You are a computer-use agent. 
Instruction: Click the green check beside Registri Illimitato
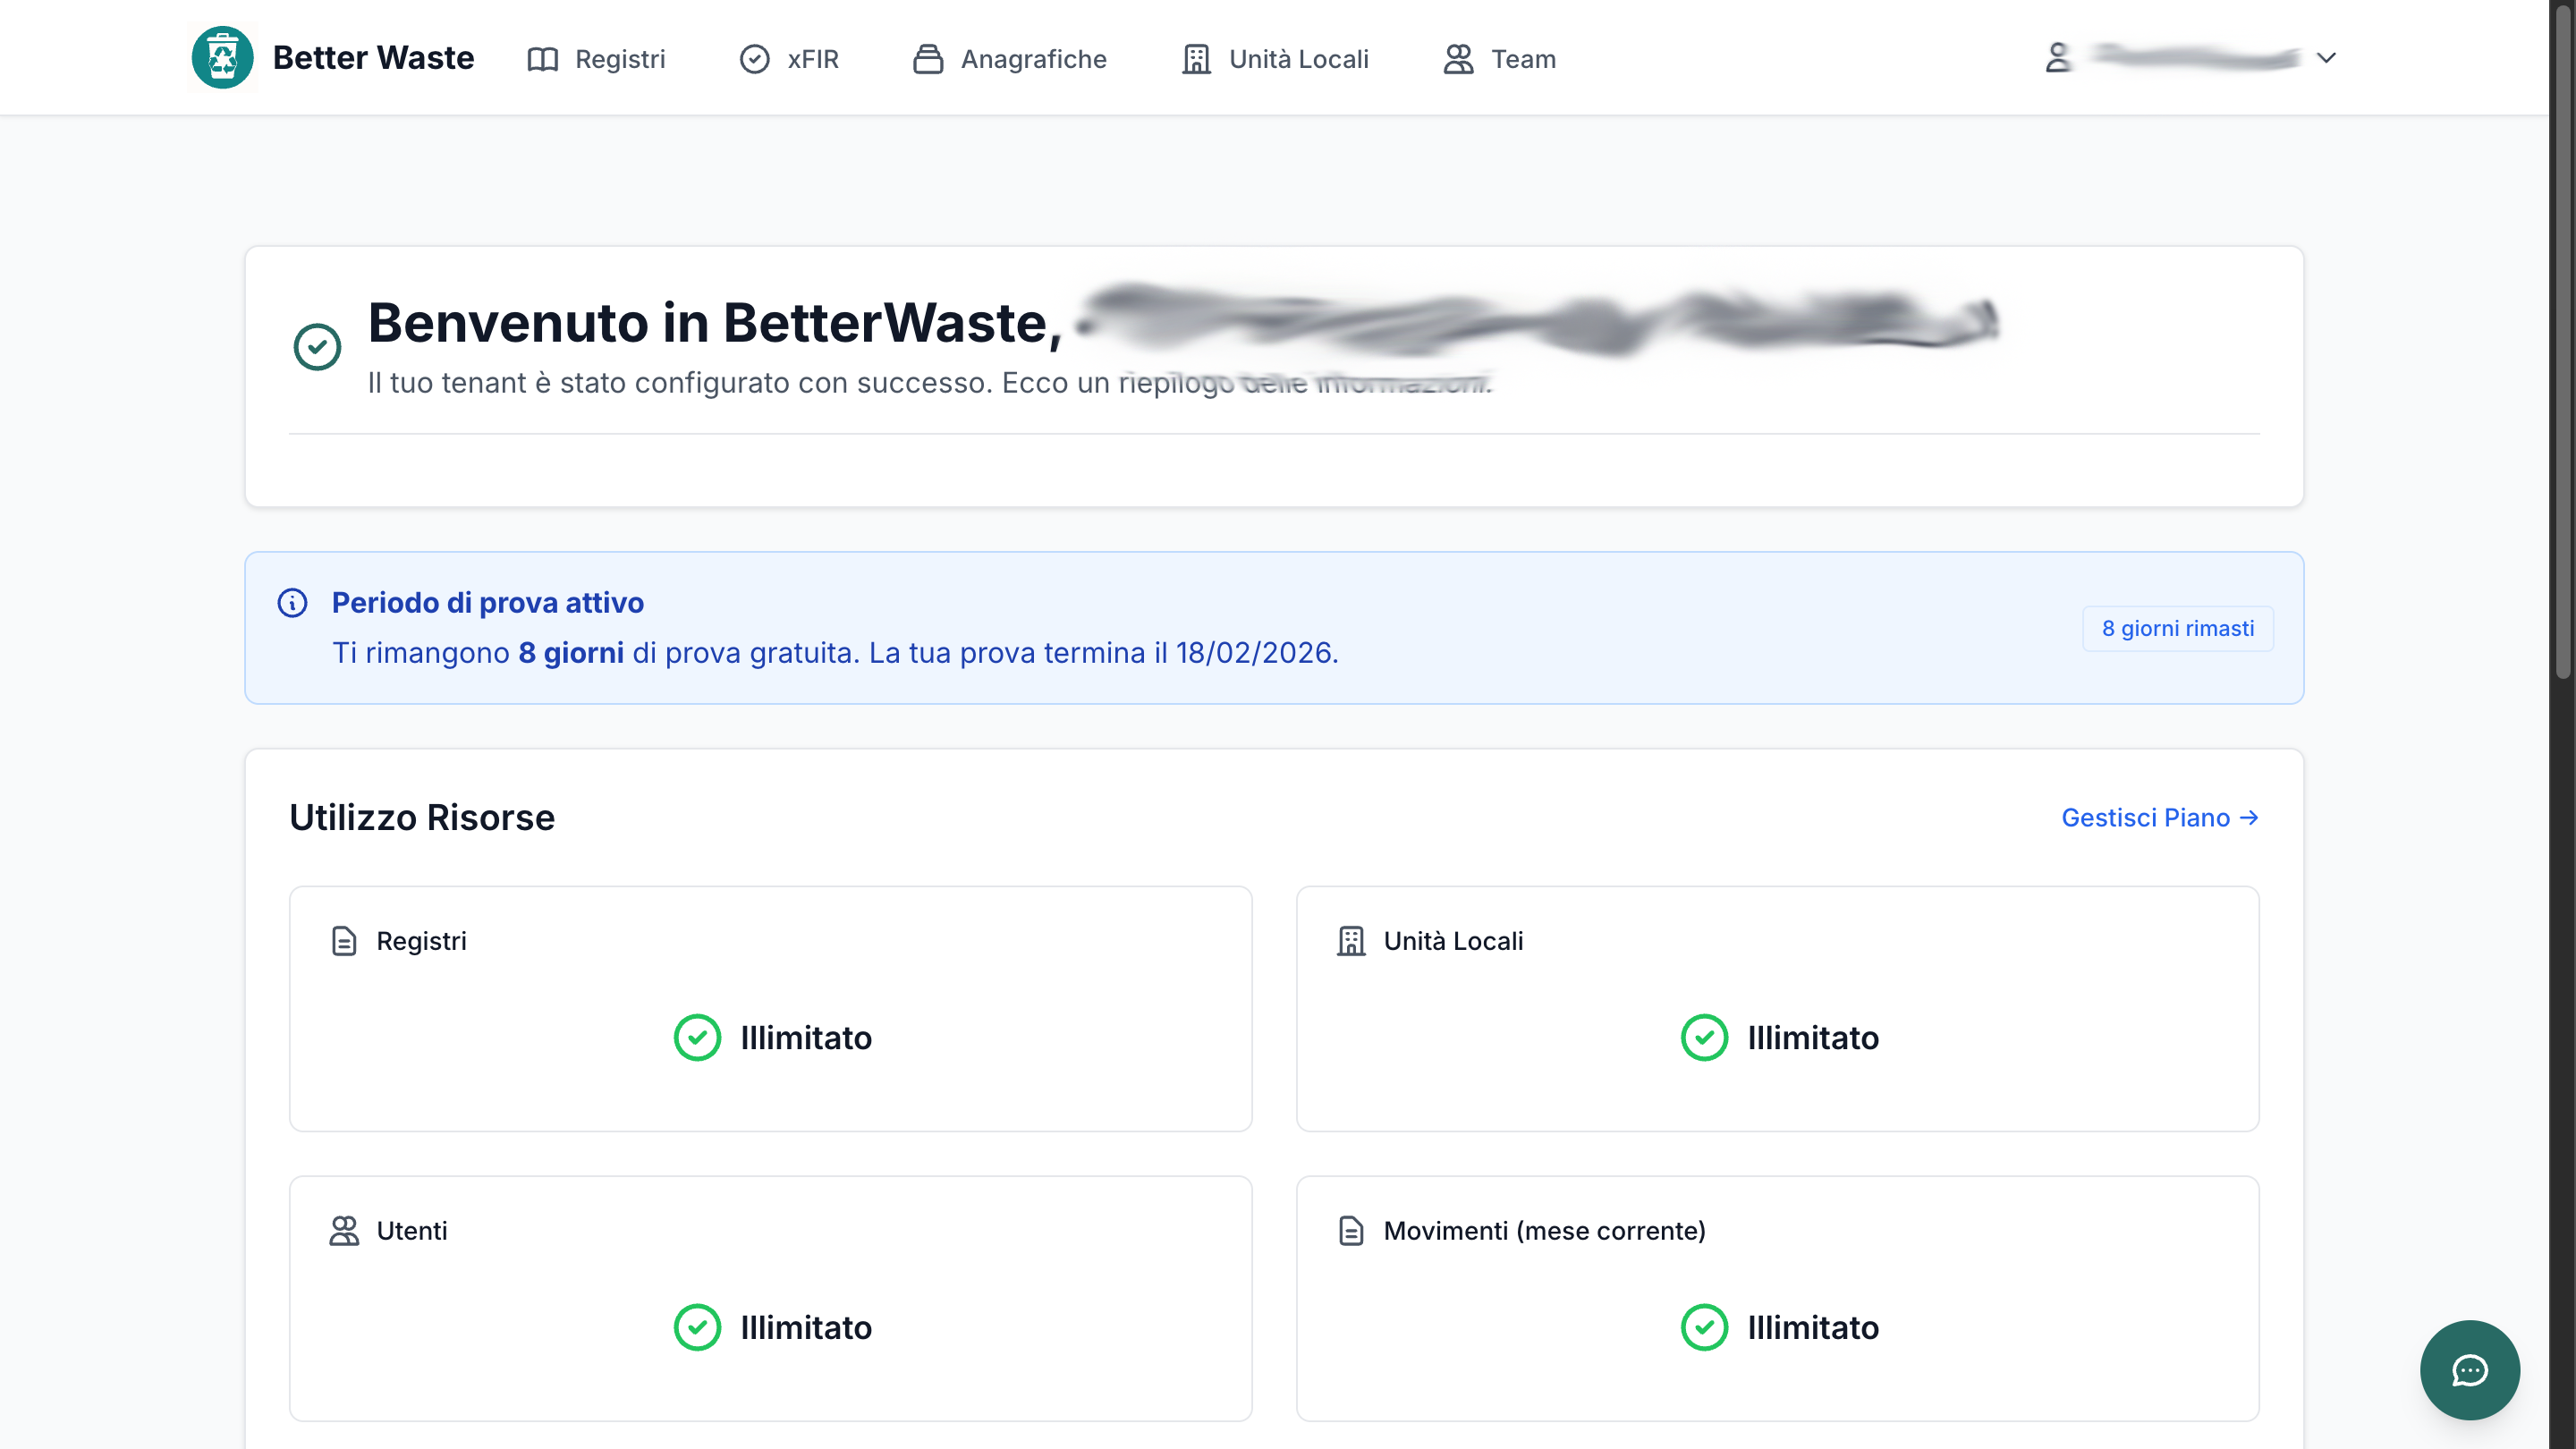(697, 1038)
